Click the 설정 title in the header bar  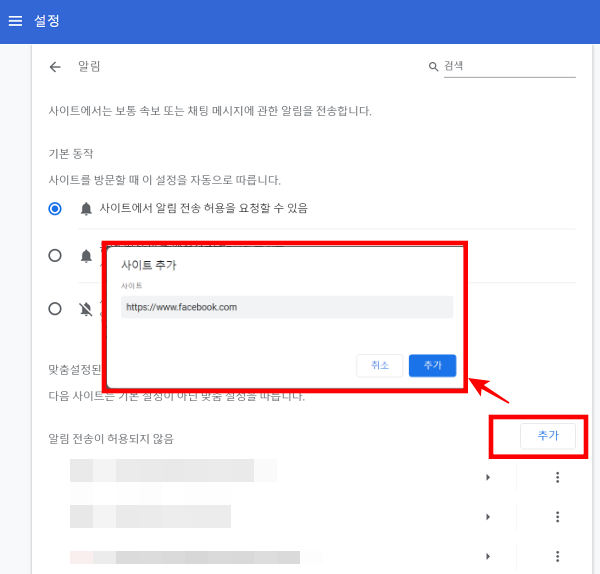47,21
